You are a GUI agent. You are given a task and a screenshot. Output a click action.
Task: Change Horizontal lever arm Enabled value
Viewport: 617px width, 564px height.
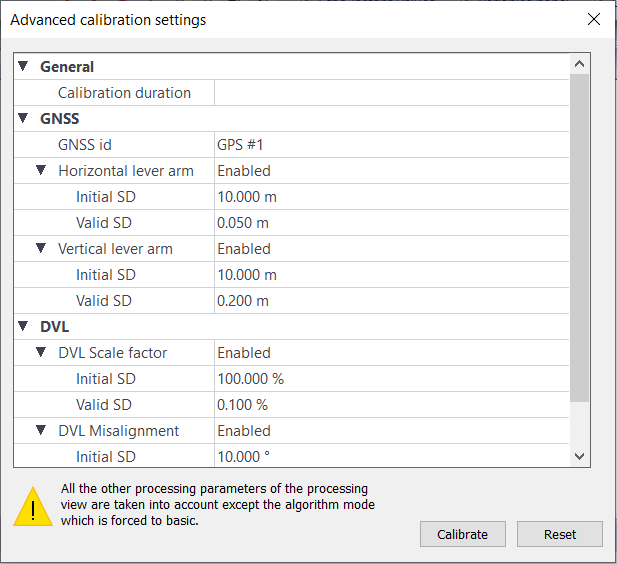390,171
